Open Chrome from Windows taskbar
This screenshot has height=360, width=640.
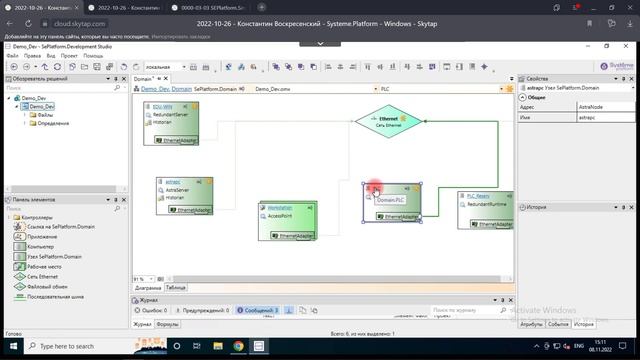coord(238,346)
